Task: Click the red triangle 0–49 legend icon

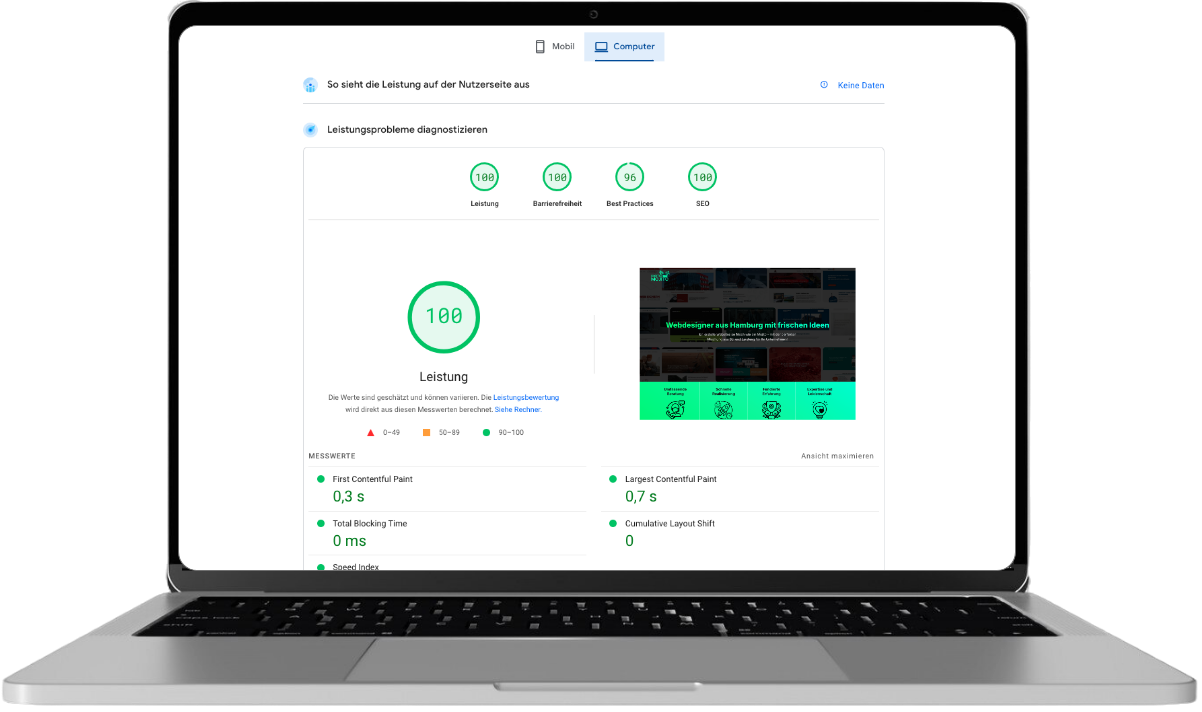Action: coord(371,433)
